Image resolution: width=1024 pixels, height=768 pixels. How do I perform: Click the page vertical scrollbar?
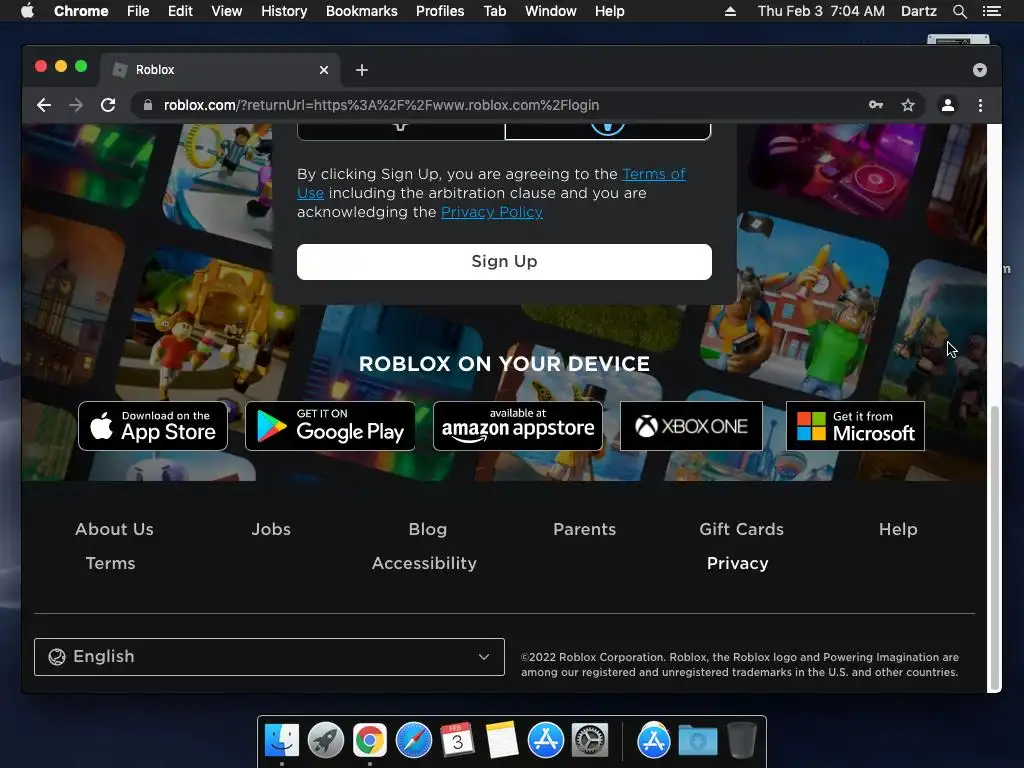(x=995, y=547)
